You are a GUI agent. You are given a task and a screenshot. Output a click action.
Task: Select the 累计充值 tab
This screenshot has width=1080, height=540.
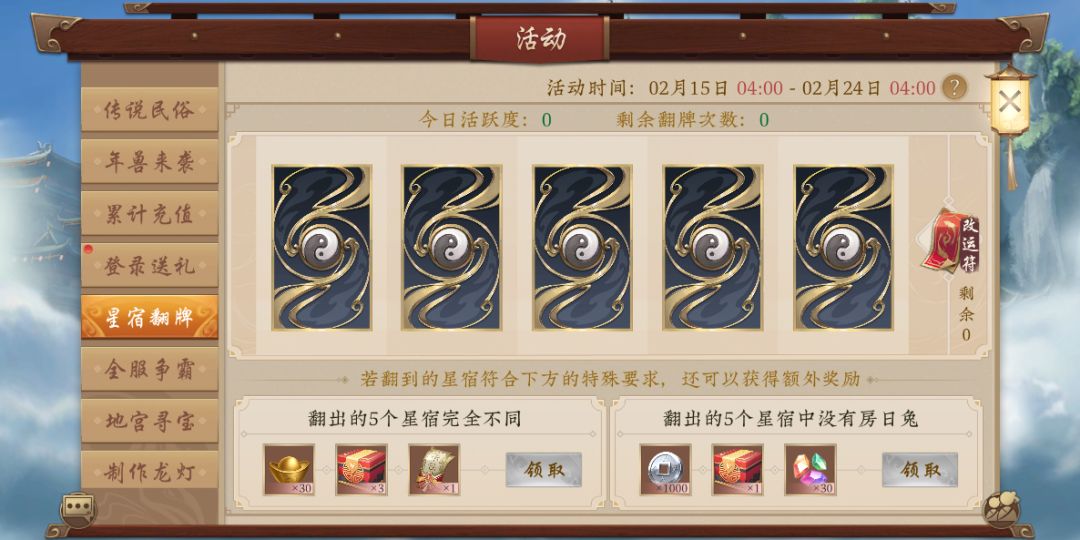tap(149, 214)
